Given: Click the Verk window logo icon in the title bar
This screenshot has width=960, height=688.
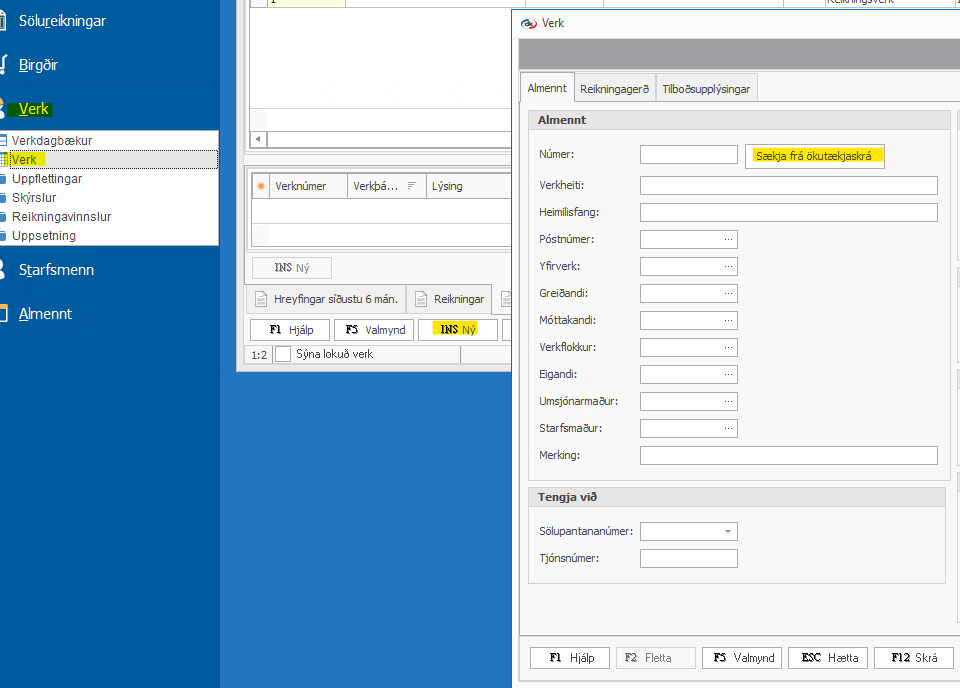Looking at the screenshot, I should 529,23.
